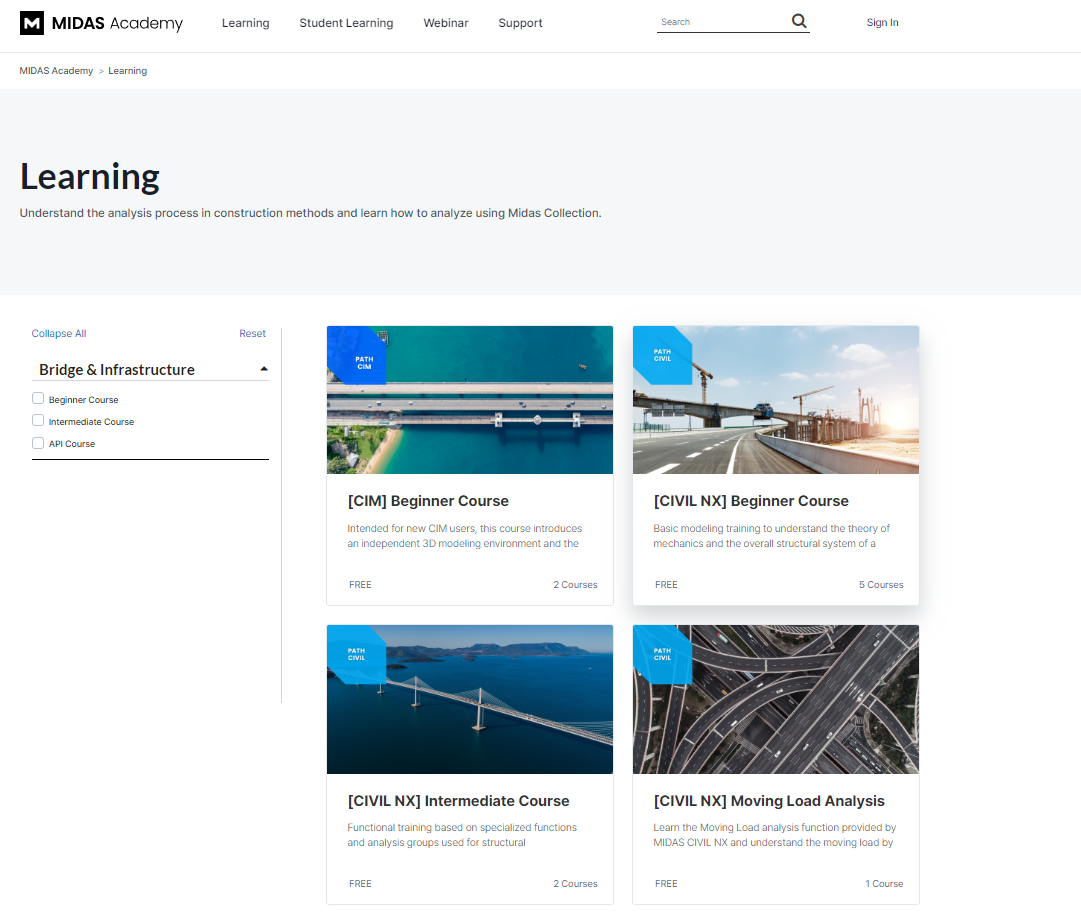
Task: Click the cable-stayed bridge thumbnail image
Action: (469, 700)
